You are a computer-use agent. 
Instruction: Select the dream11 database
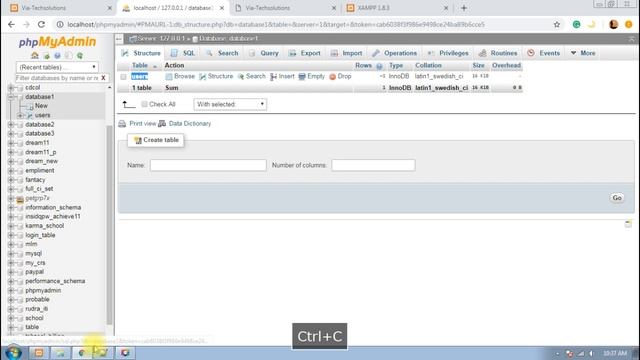pos(37,143)
